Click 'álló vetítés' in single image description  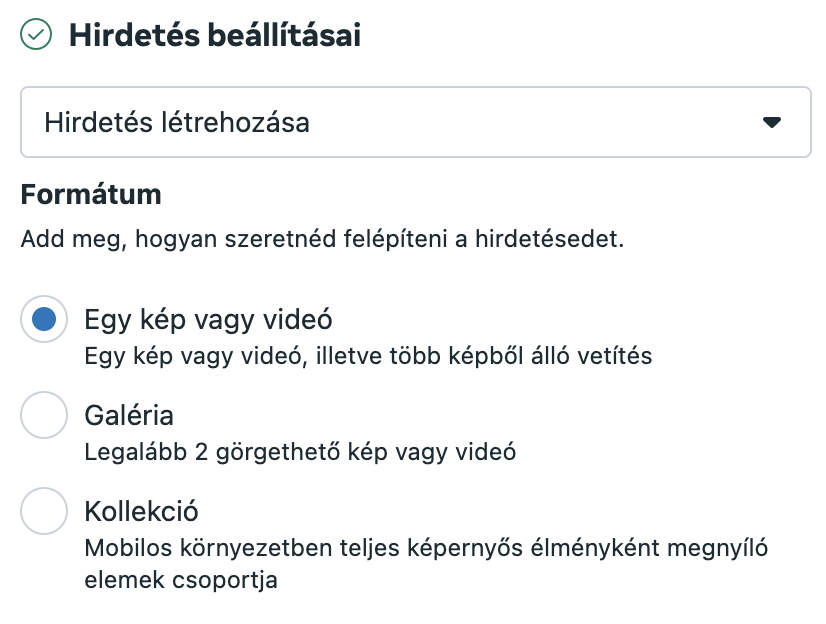[x=592, y=356]
